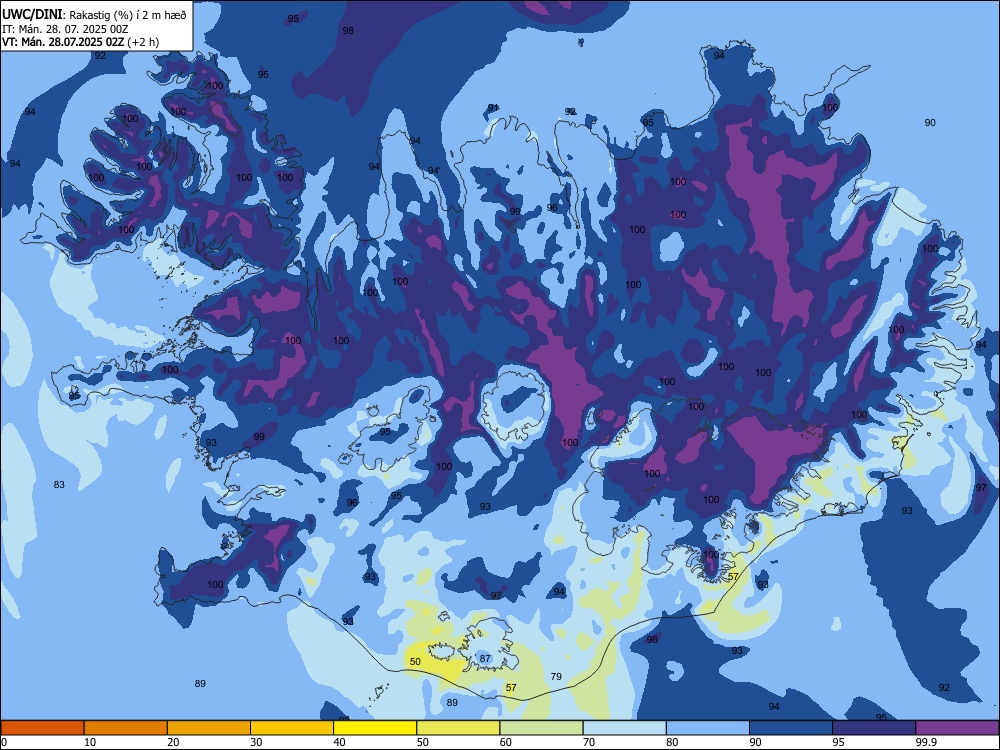Pick the light green 60–70 legend swatch
The height and width of the screenshot is (750, 1000).
(x=541, y=728)
